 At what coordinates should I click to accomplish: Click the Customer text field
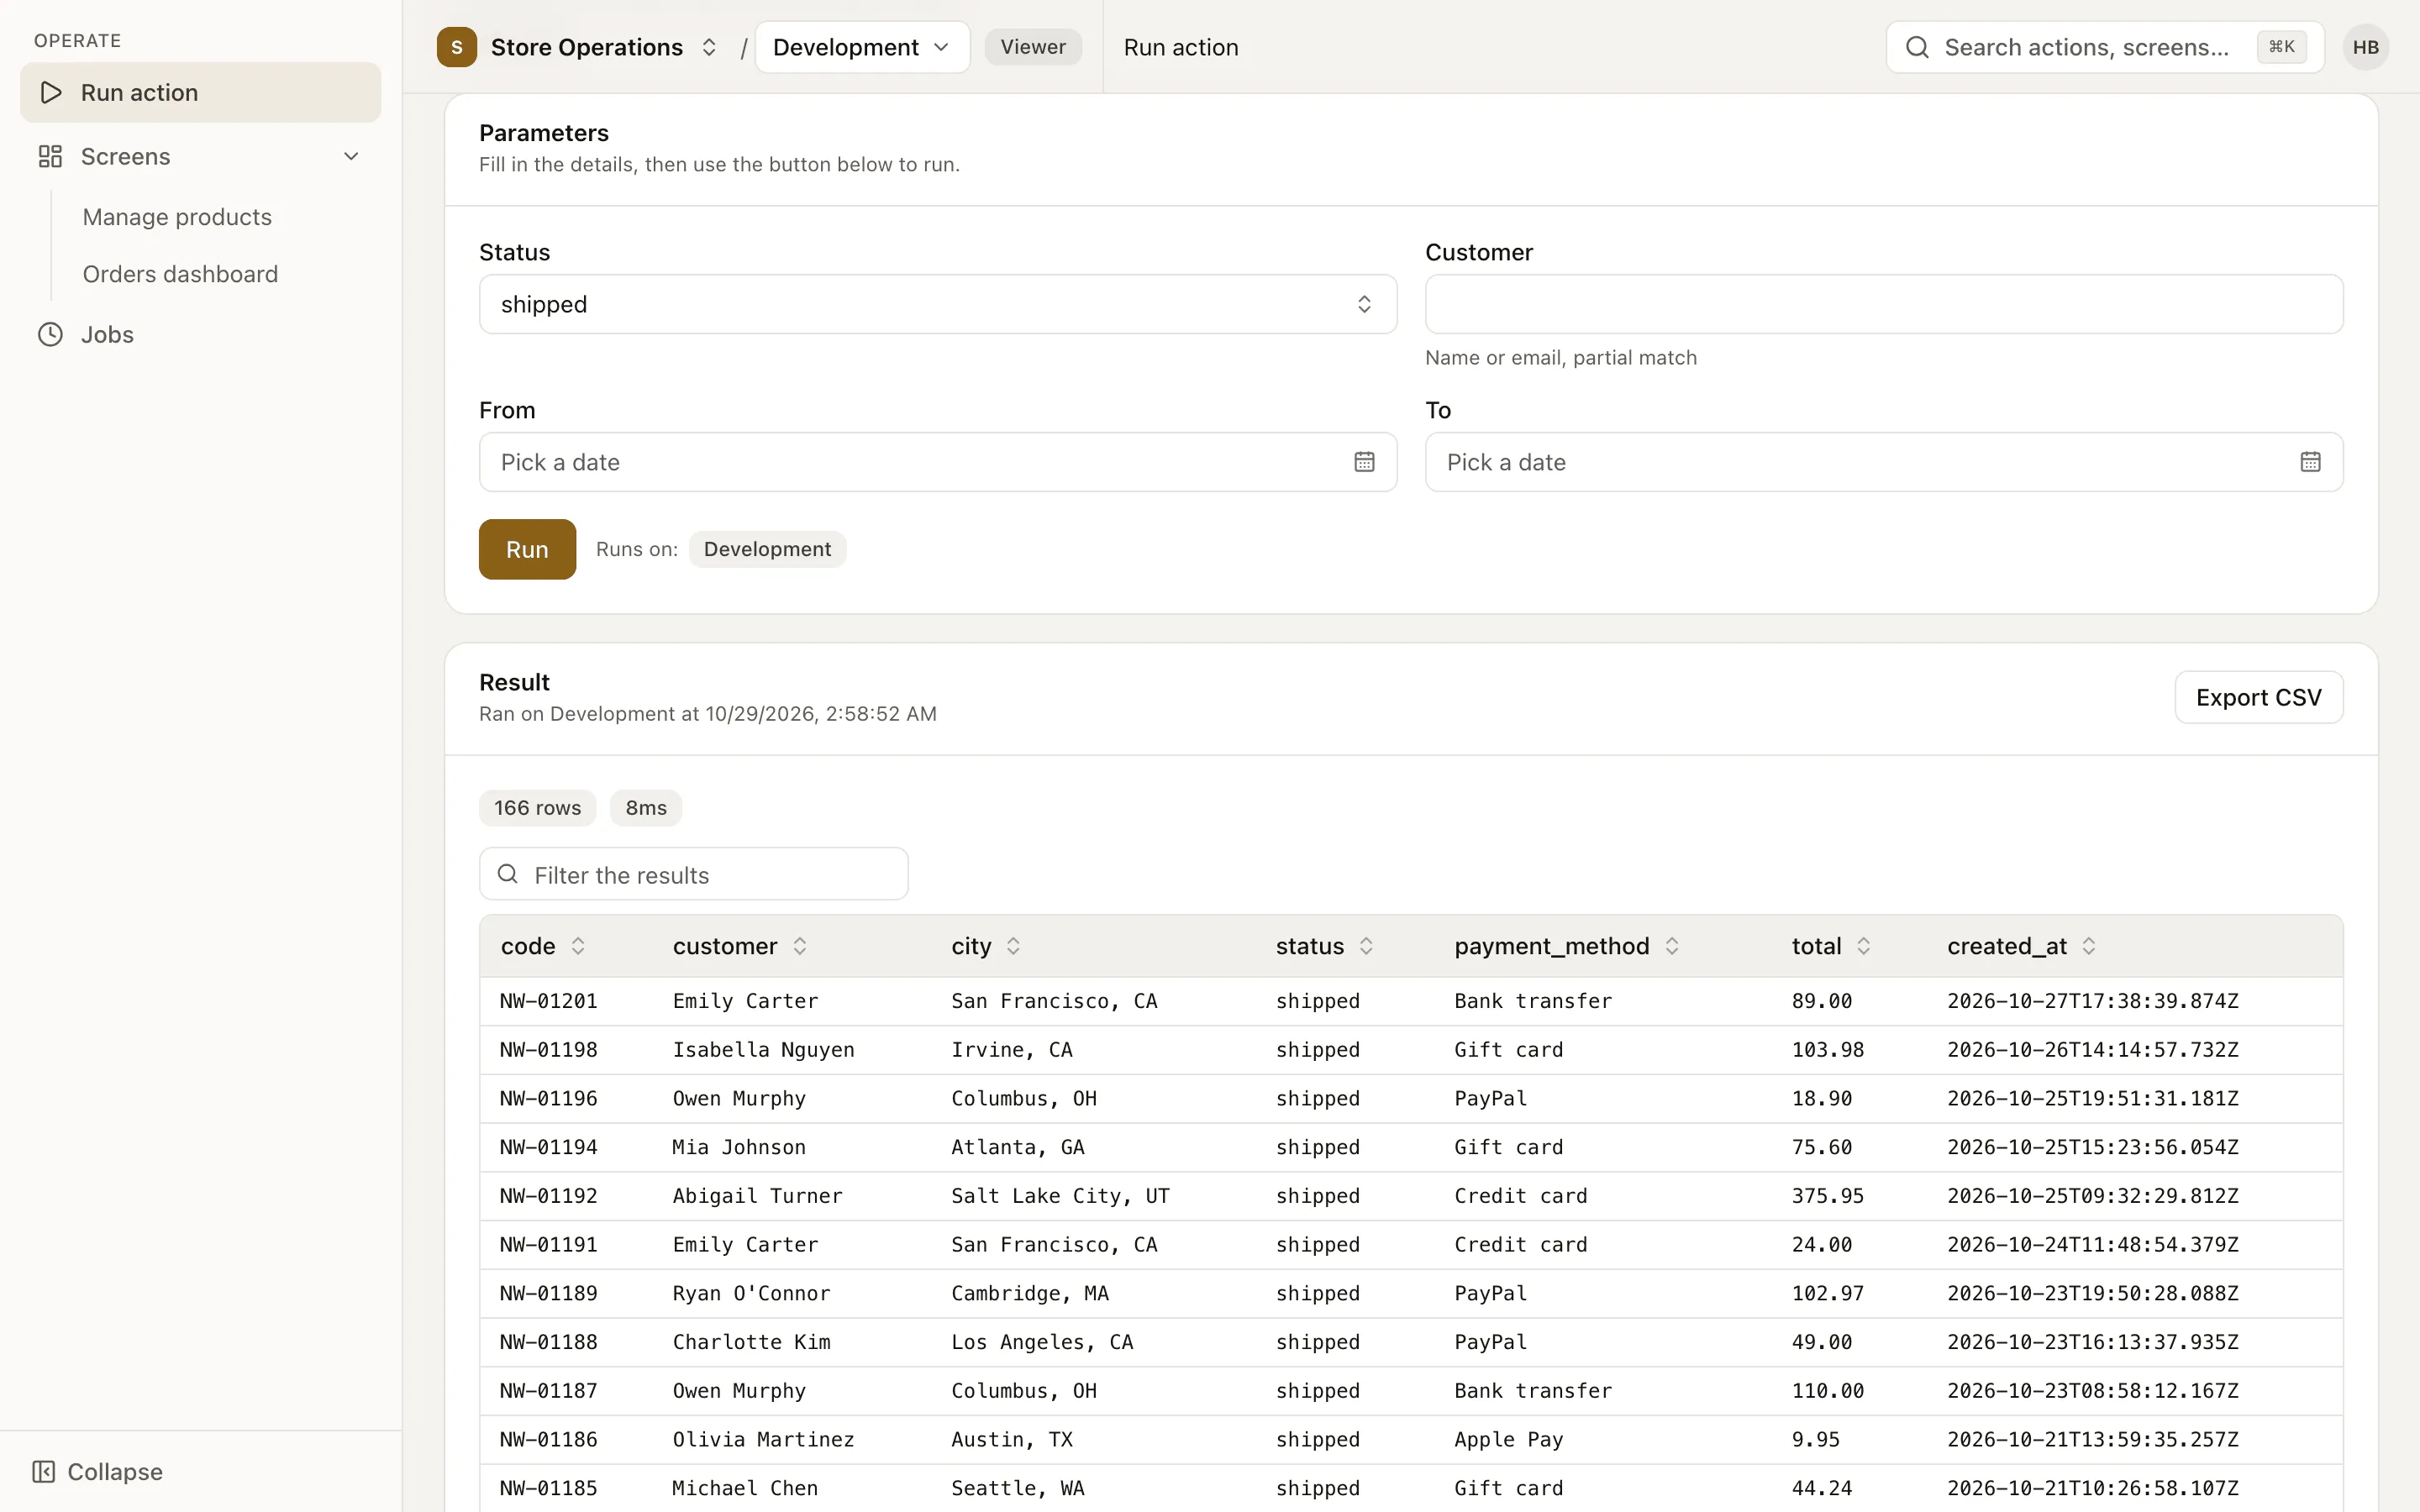[1884, 304]
